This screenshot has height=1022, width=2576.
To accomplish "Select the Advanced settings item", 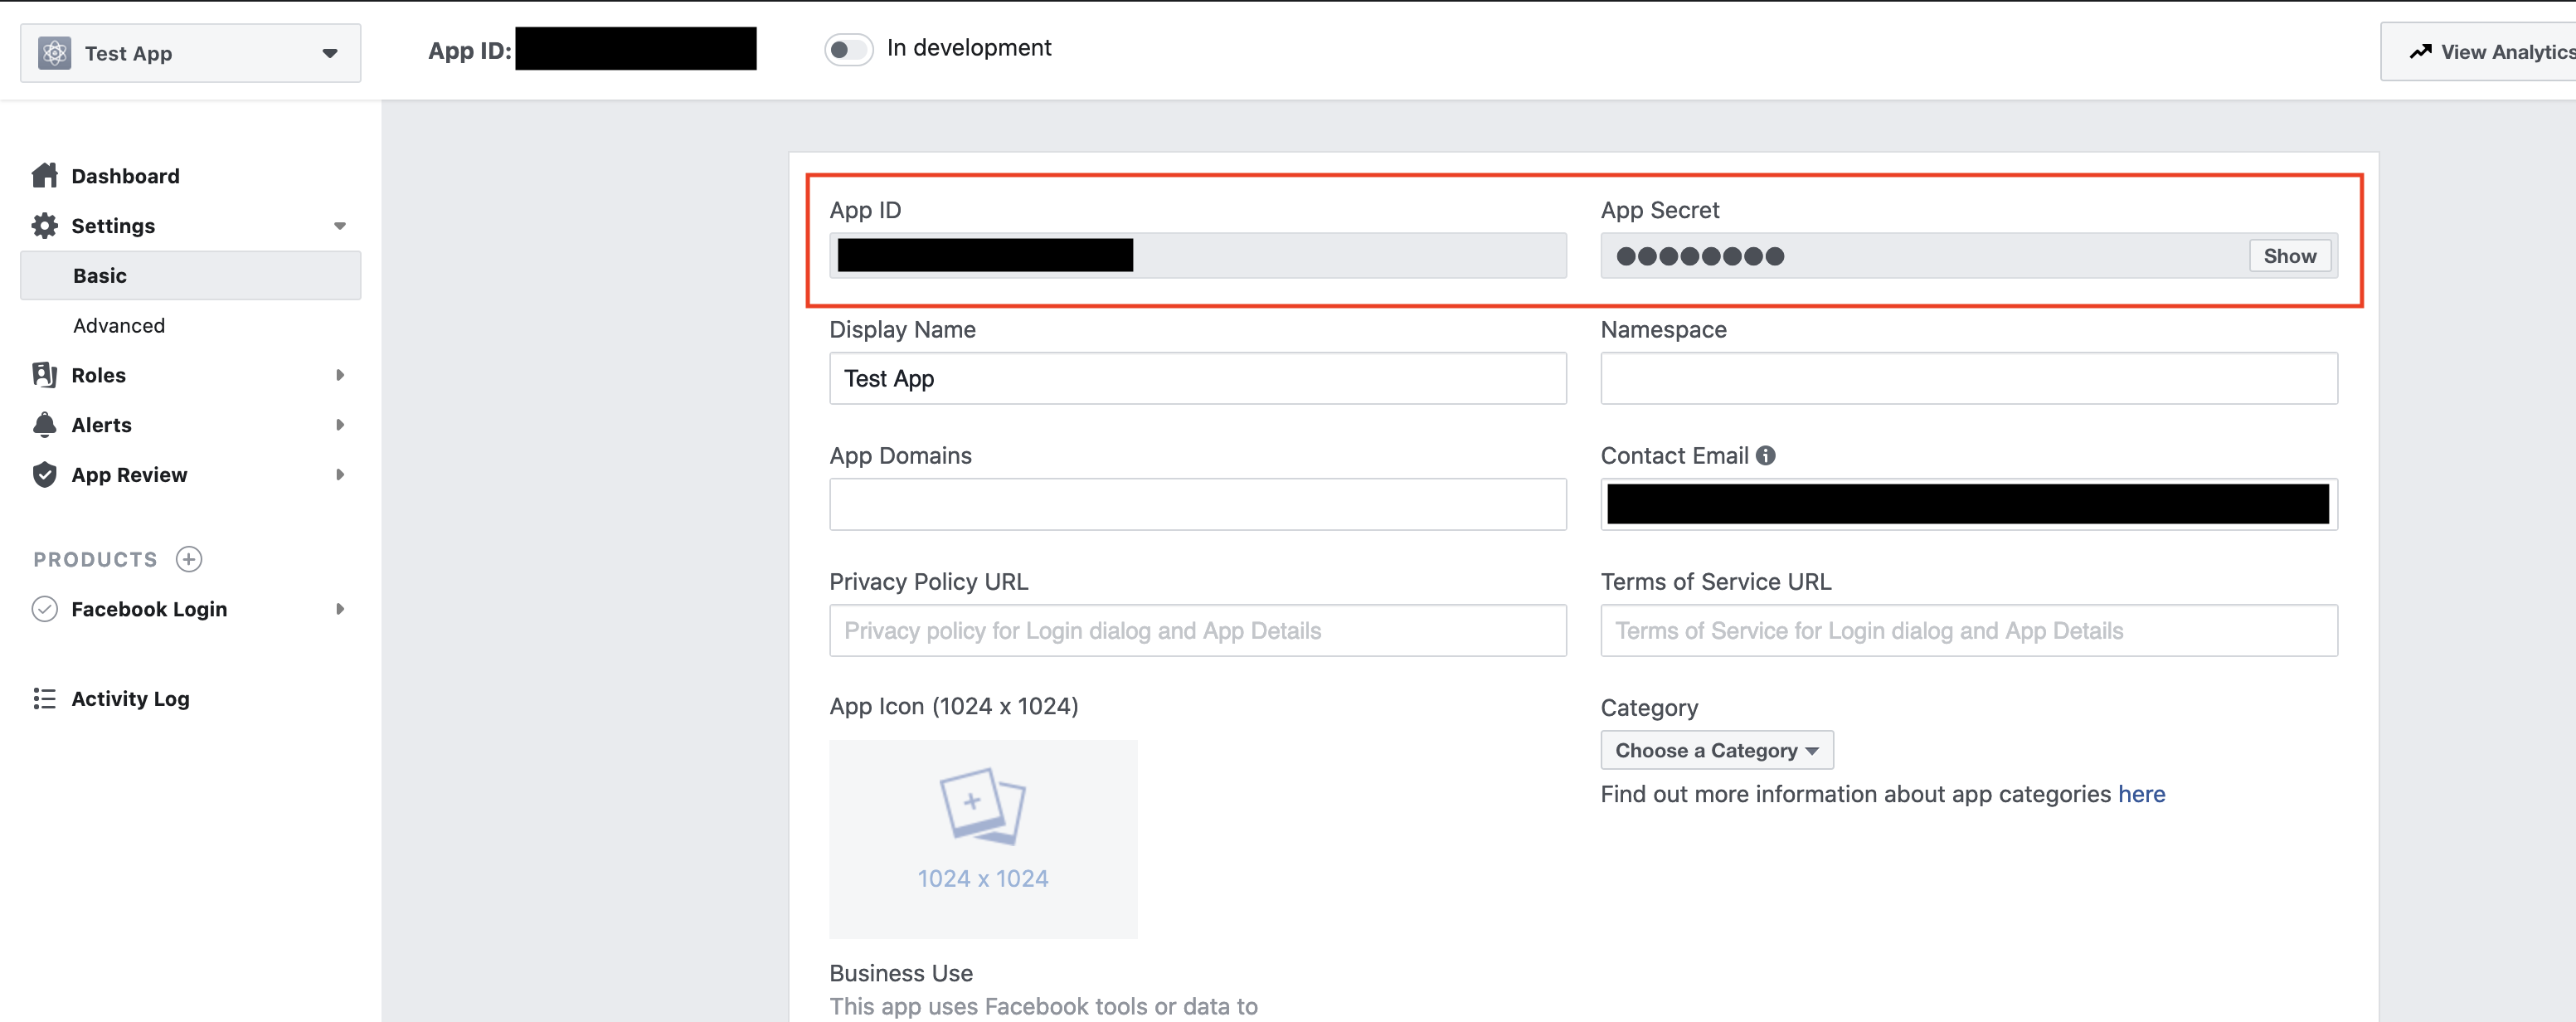I will [x=119, y=326].
